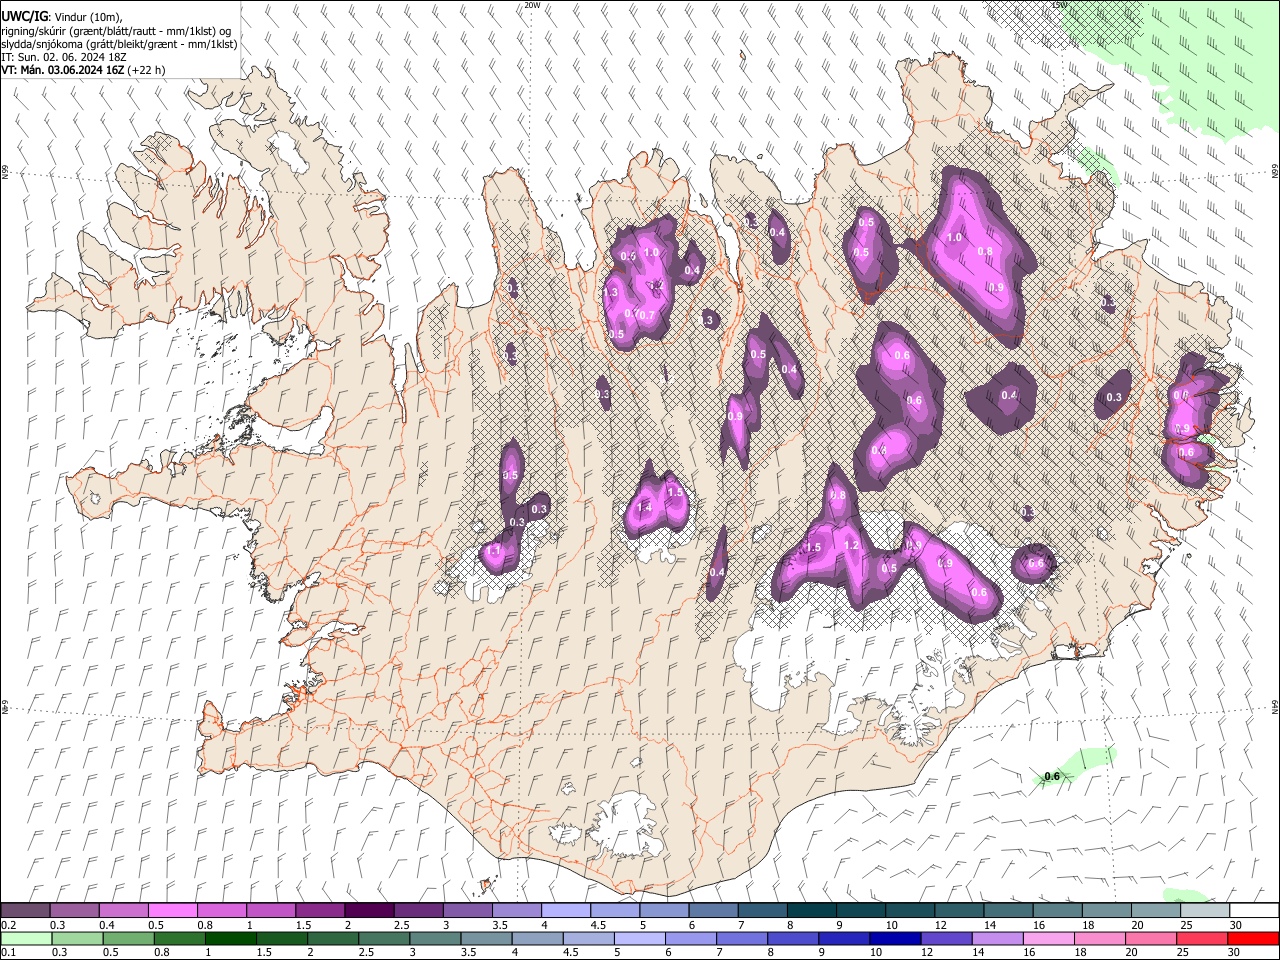The height and width of the screenshot is (960, 1280).
Task: Click the '66N' latitude label on right edge
Action: click(x=1275, y=172)
